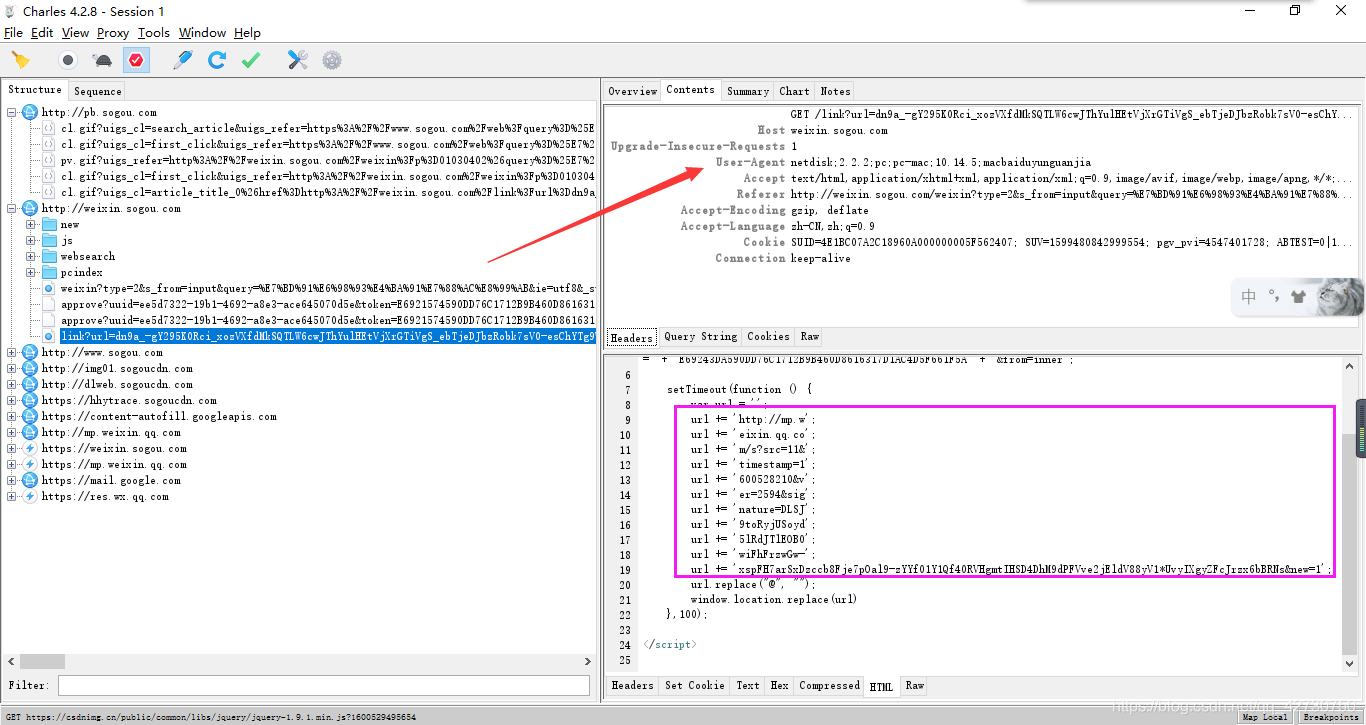Click the Referer header row
Screen dimensions: 1366x725
(x=982, y=194)
